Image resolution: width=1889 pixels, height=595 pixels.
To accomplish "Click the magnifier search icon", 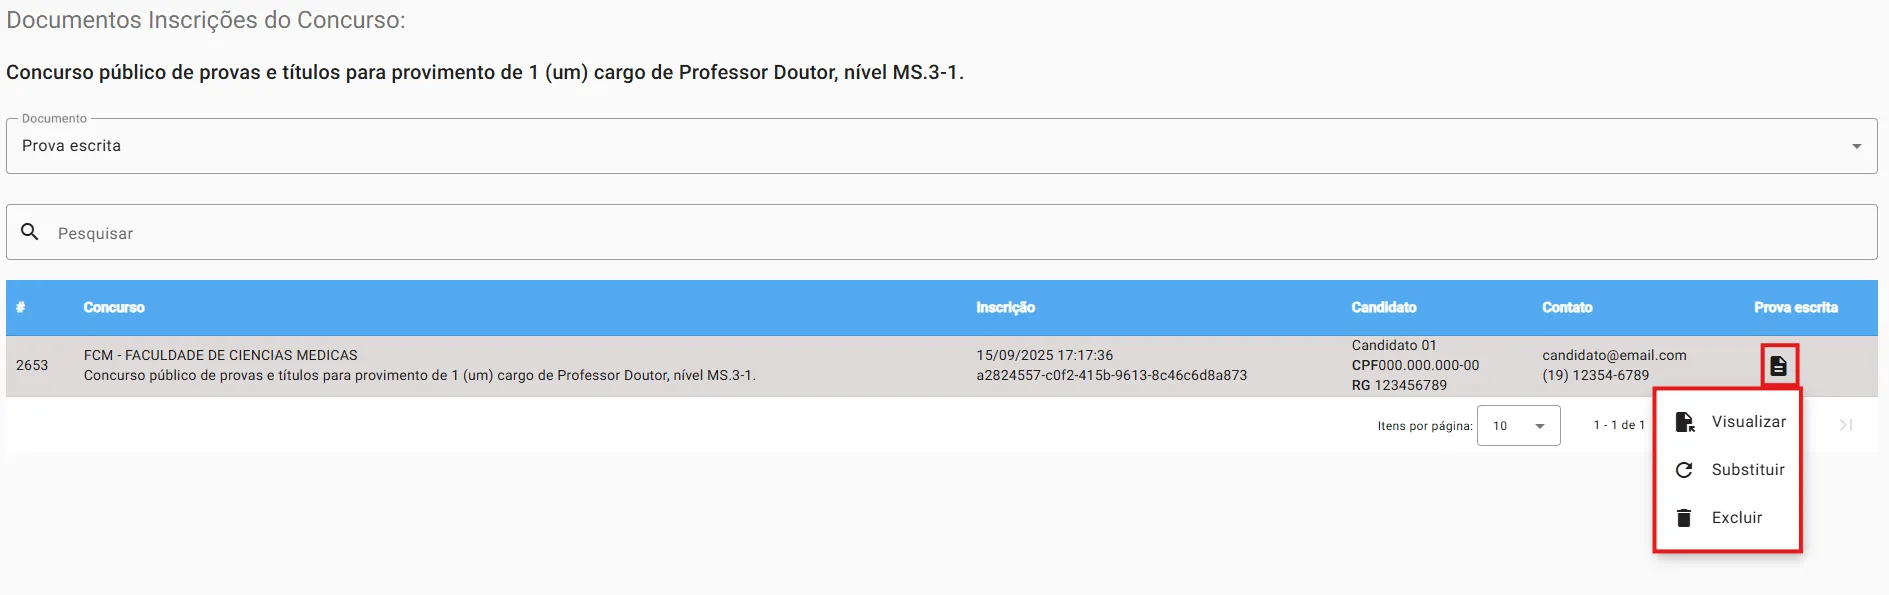I will coord(30,232).
